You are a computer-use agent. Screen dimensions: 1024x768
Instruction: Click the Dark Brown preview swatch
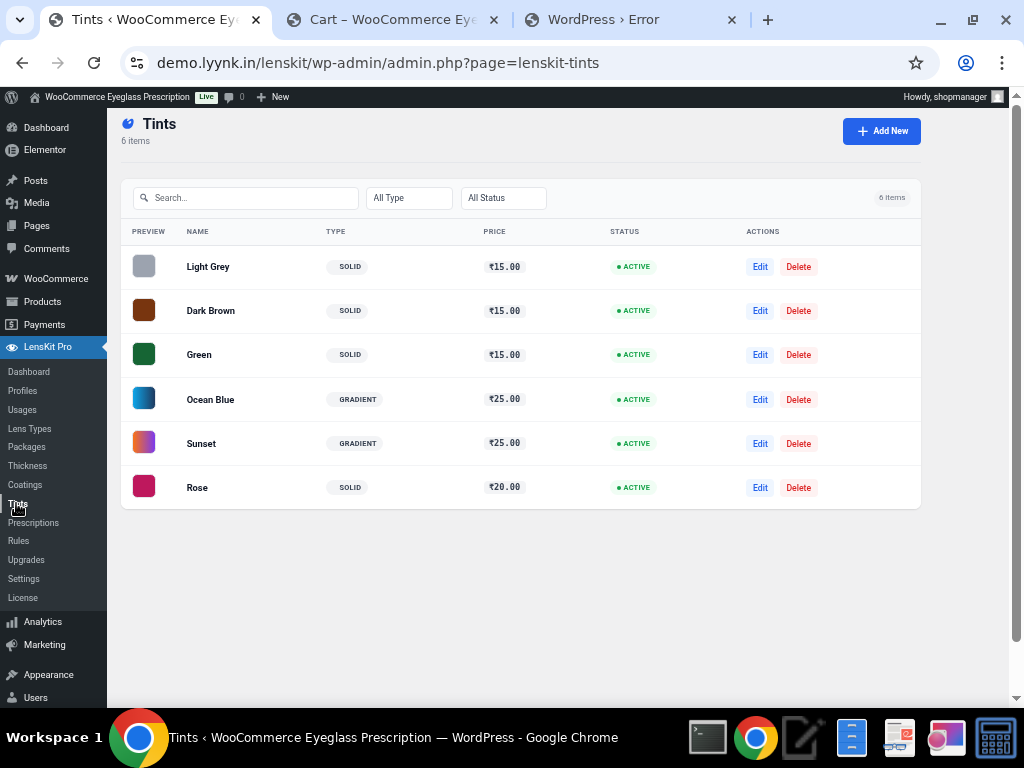pos(144,310)
